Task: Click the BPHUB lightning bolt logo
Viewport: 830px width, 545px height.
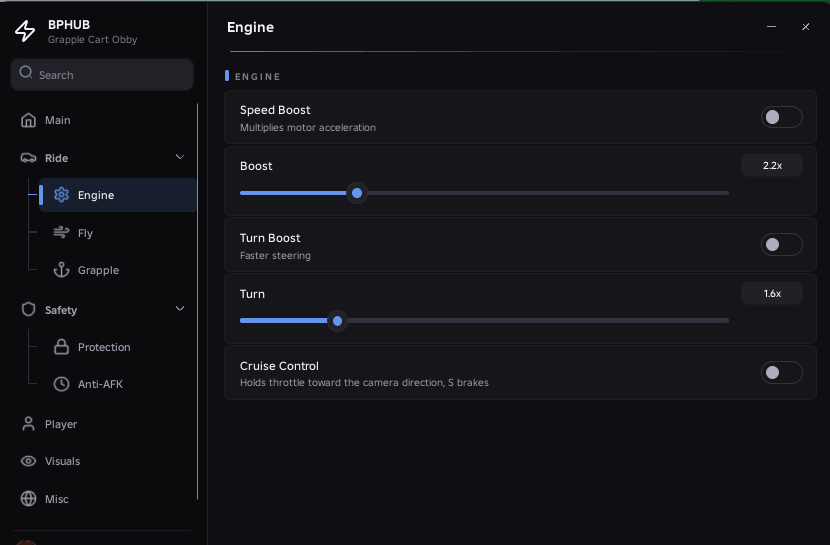Action: (x=25, y=31)
